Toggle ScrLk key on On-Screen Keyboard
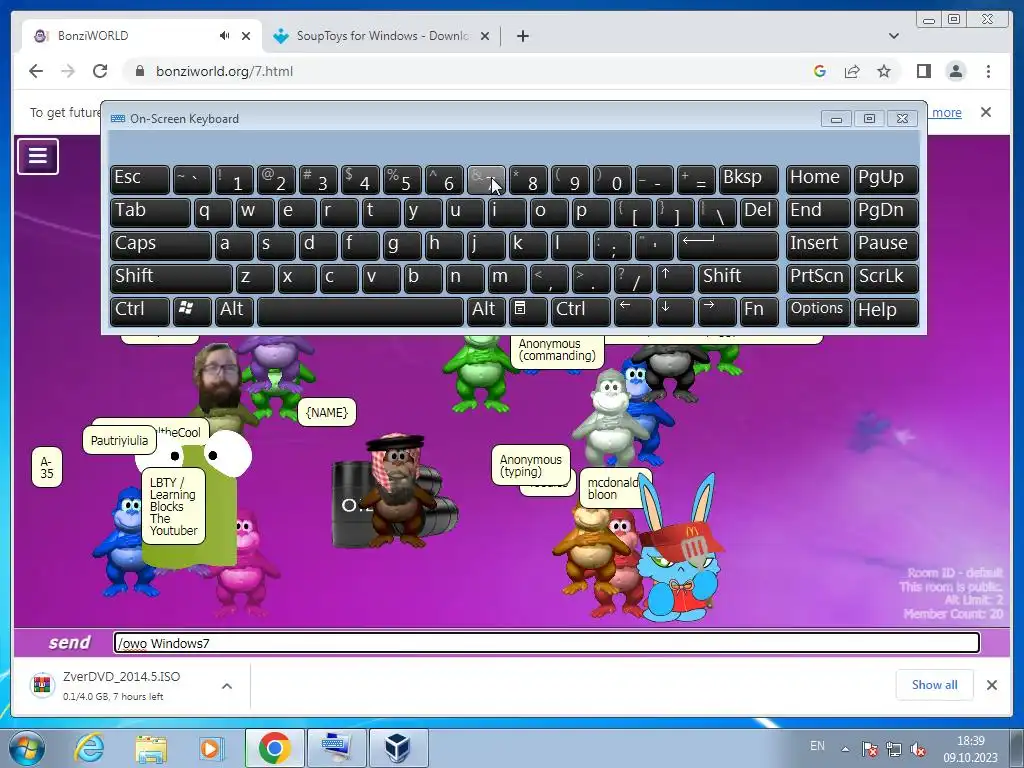 tap(886, 278)
